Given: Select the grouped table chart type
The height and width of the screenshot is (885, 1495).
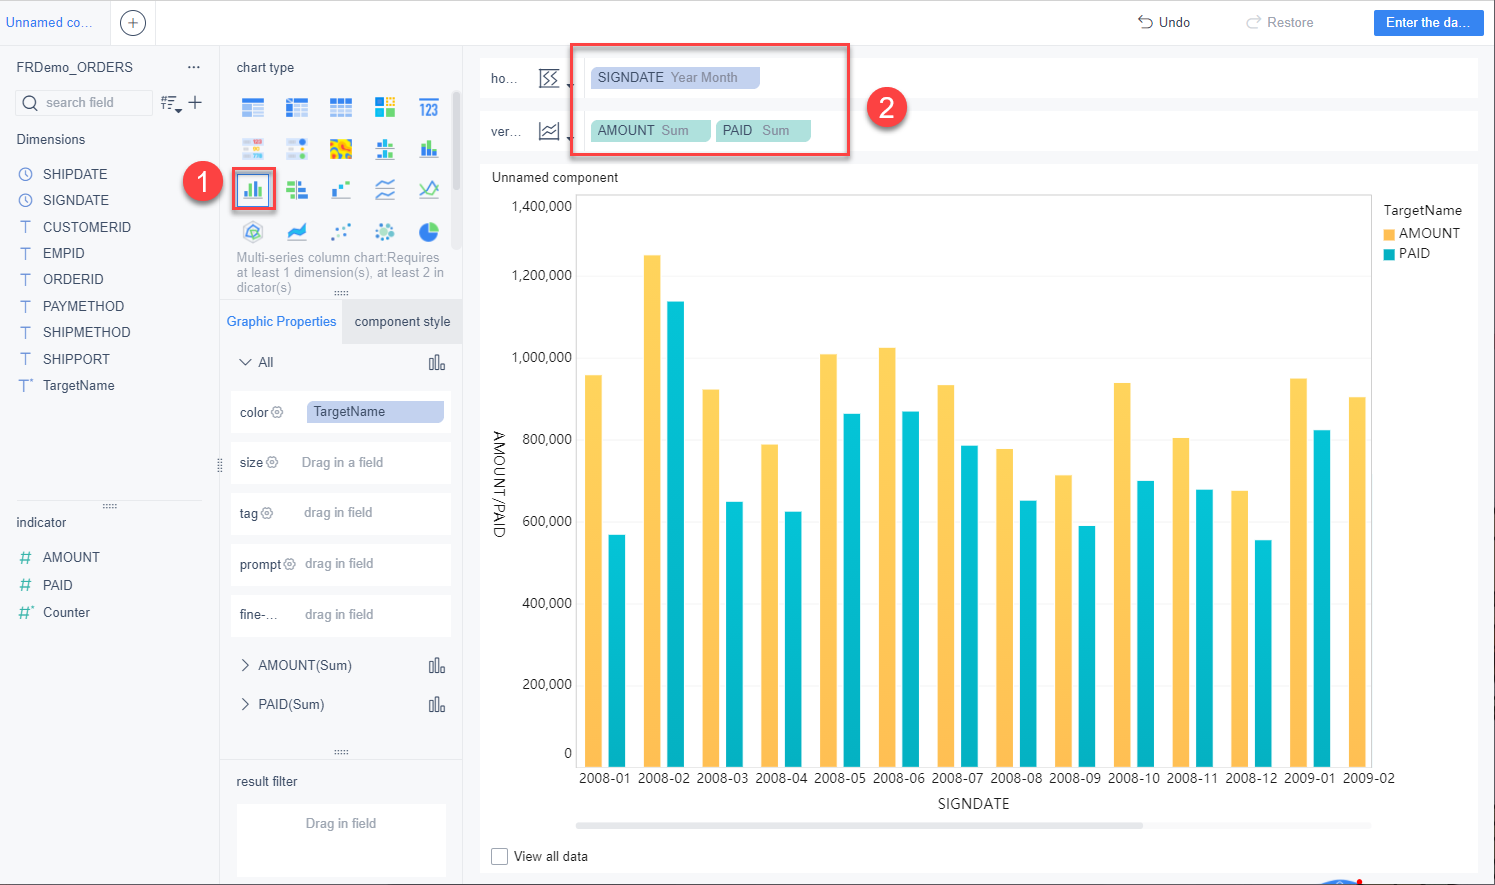Looking at the screenshot, I should 253,107.
